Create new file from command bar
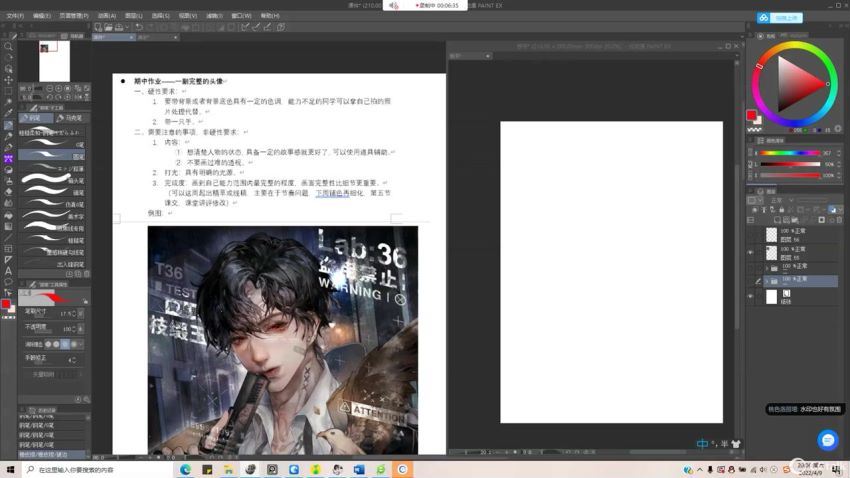Image resolution: width=850 pixels, height=478 pixels. pyautogui.click(x=98, y=27)
